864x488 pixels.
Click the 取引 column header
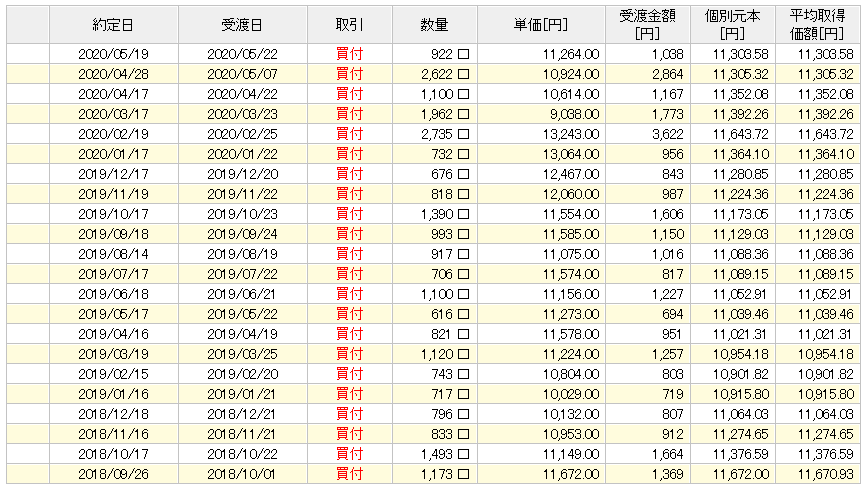point(349,25)
